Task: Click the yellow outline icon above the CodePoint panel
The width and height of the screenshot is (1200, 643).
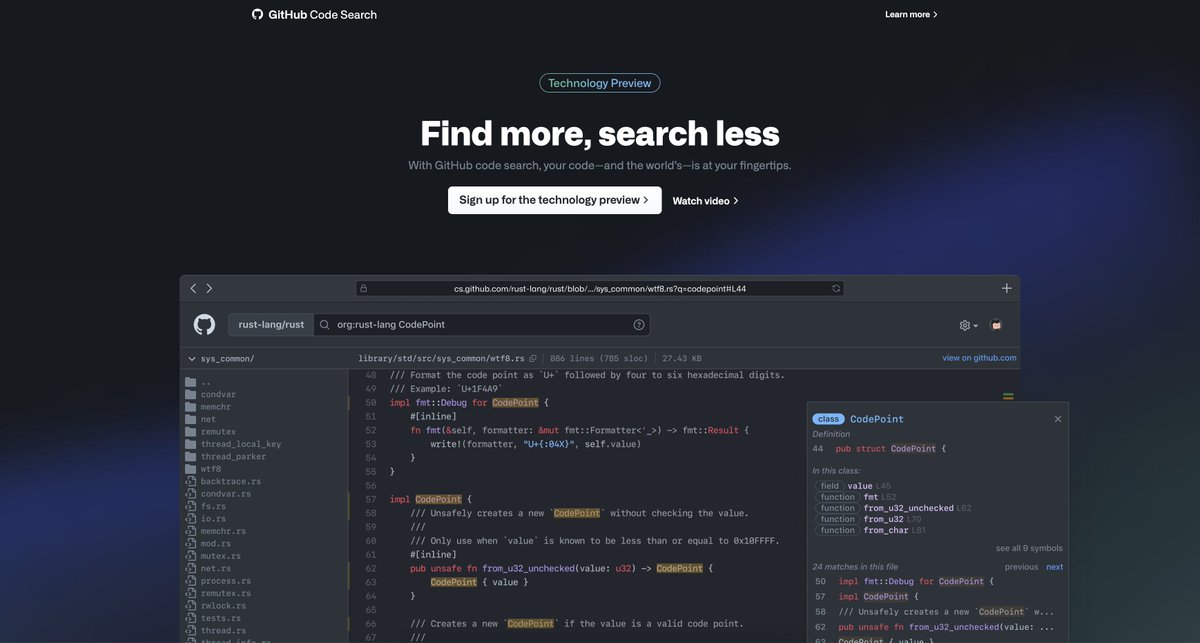Action: pyautogui.click(x=1006, y=395)
